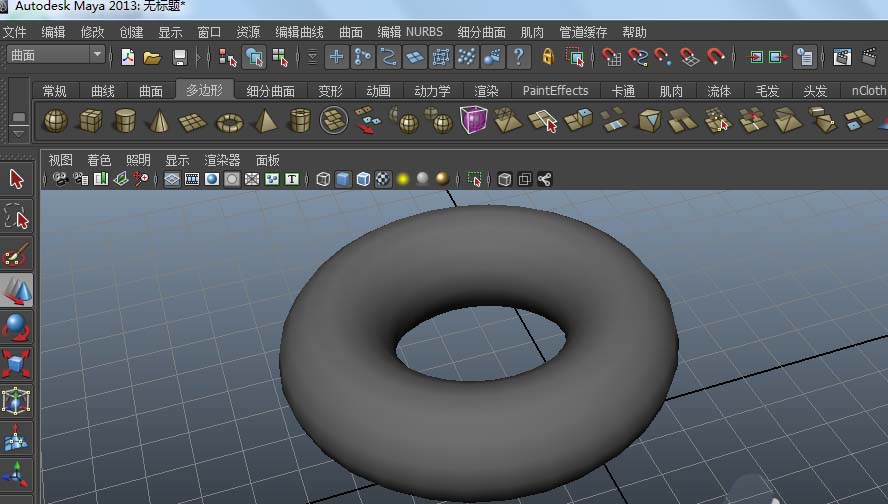This screenshot has height=504, width=888.
Task: Activate the Rotate tool
Action: (x=16, y=327)
